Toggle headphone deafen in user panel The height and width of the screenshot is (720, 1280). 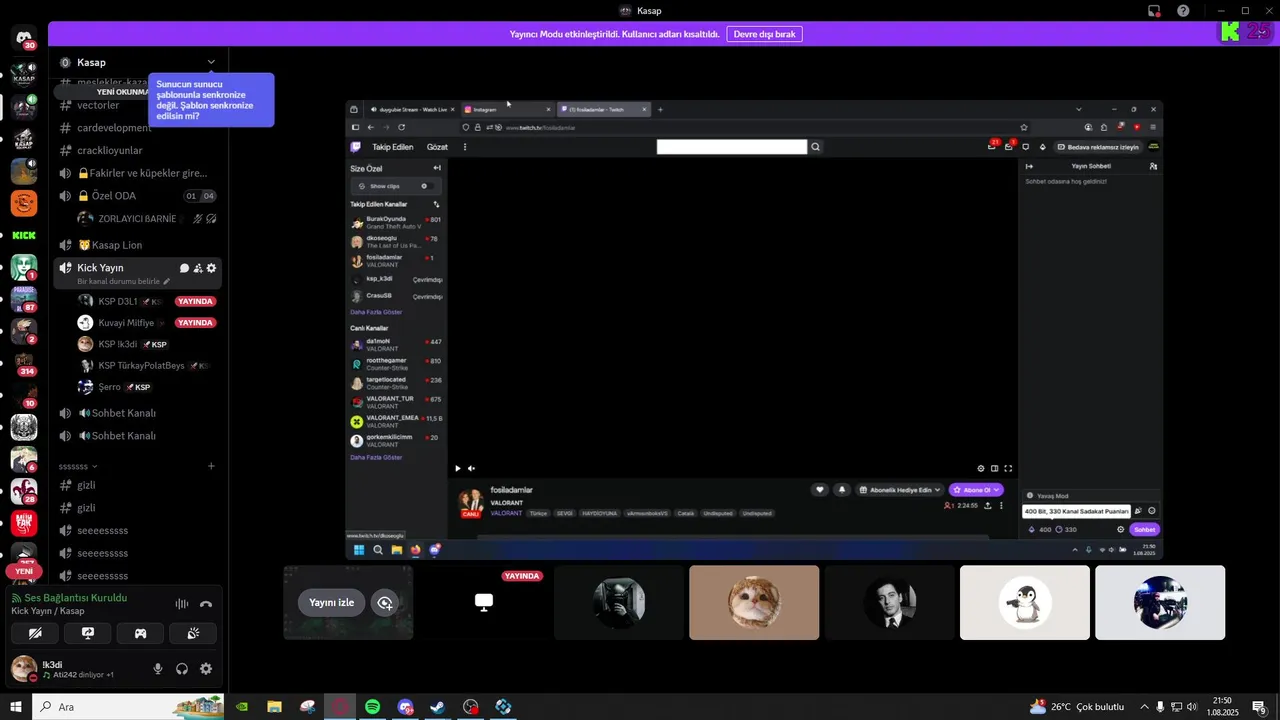click(x=182, y=669)
